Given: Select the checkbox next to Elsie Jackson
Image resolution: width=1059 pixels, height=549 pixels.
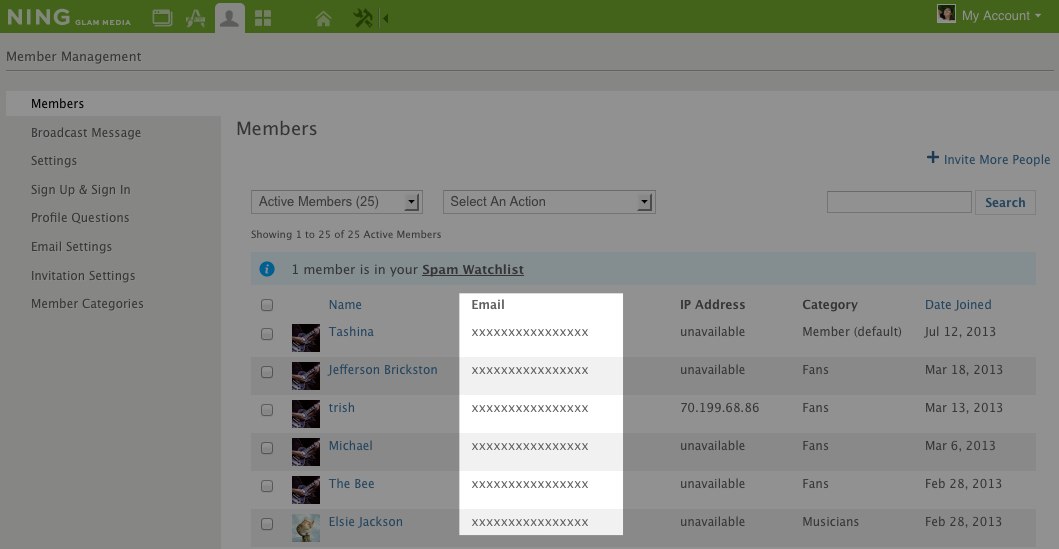Looking at the screenshot, I should pos(267,524).
